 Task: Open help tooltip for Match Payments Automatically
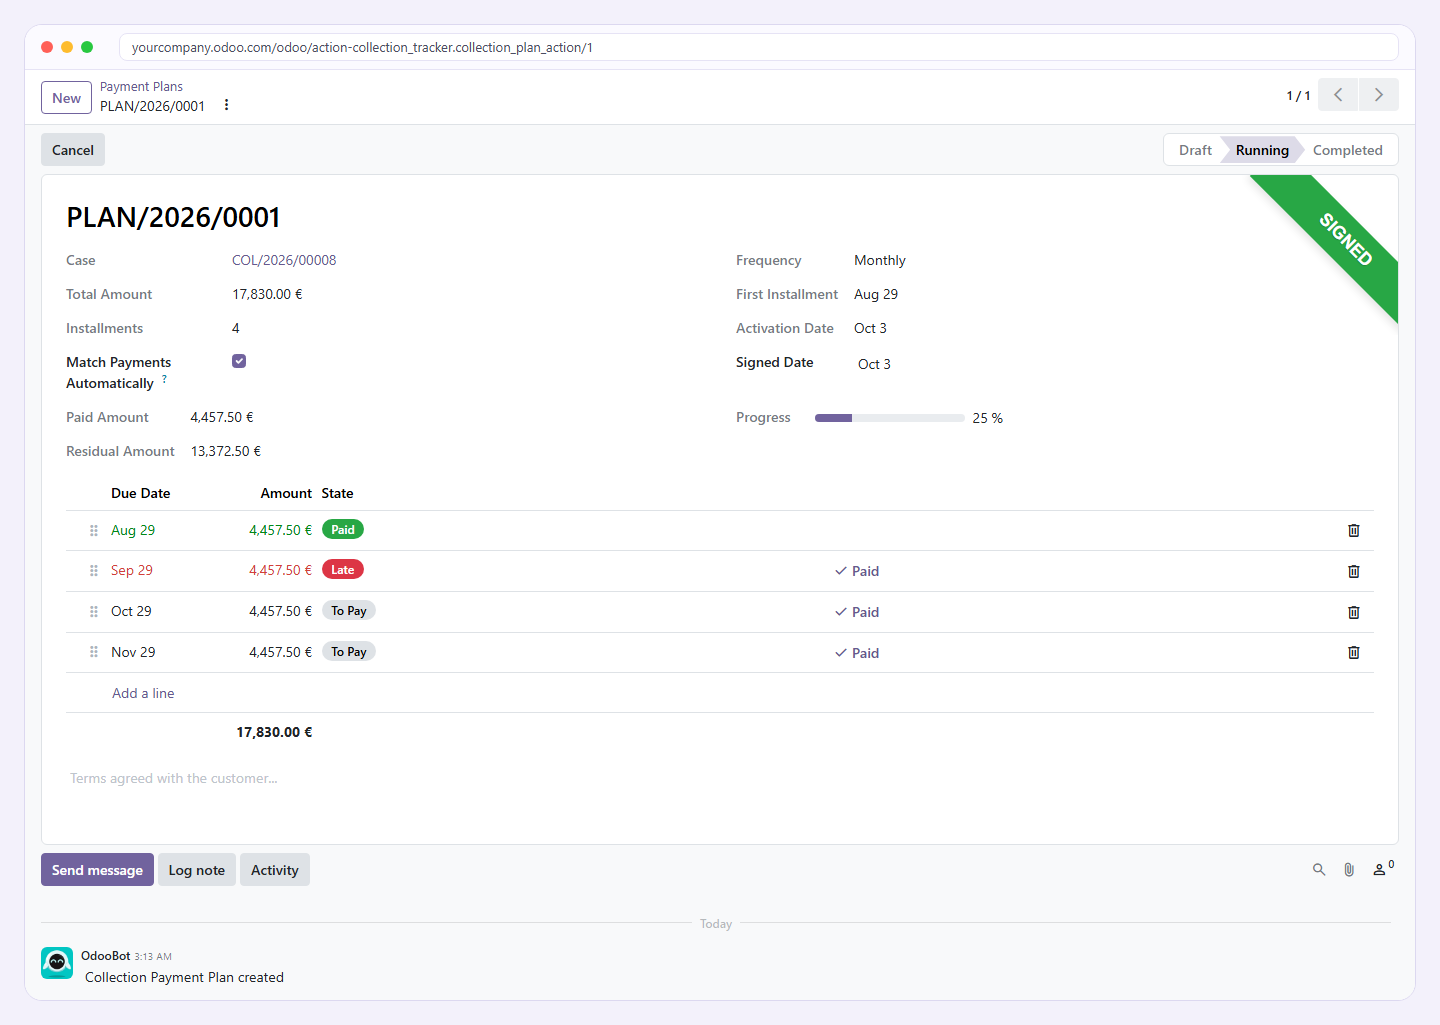164,379
